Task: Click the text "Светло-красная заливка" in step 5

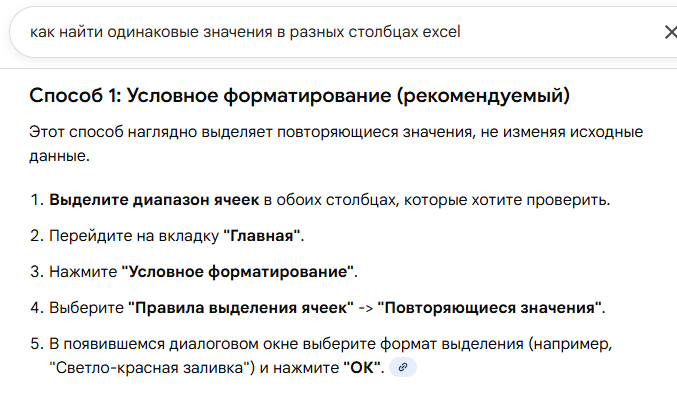Action: pos(150,368)
